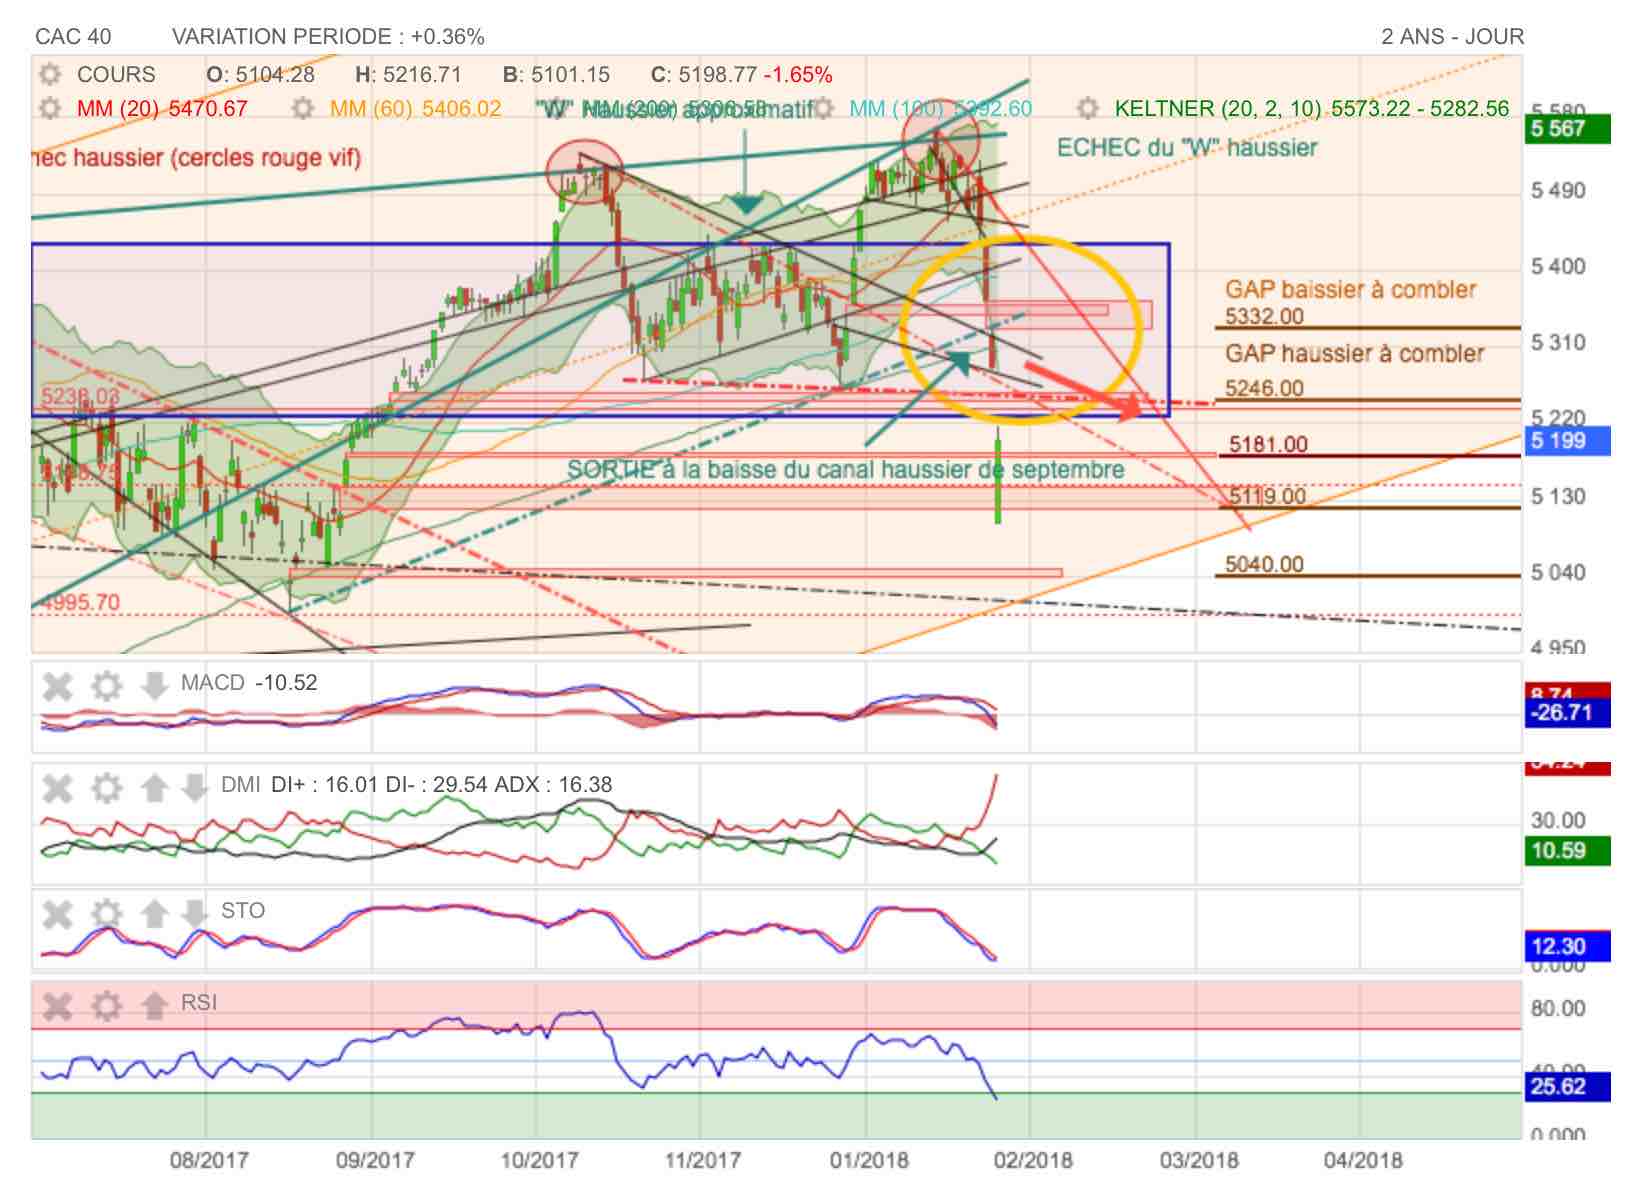Click the green 5 567 price tag
1632x1186 pixels.
[1567, 129]
